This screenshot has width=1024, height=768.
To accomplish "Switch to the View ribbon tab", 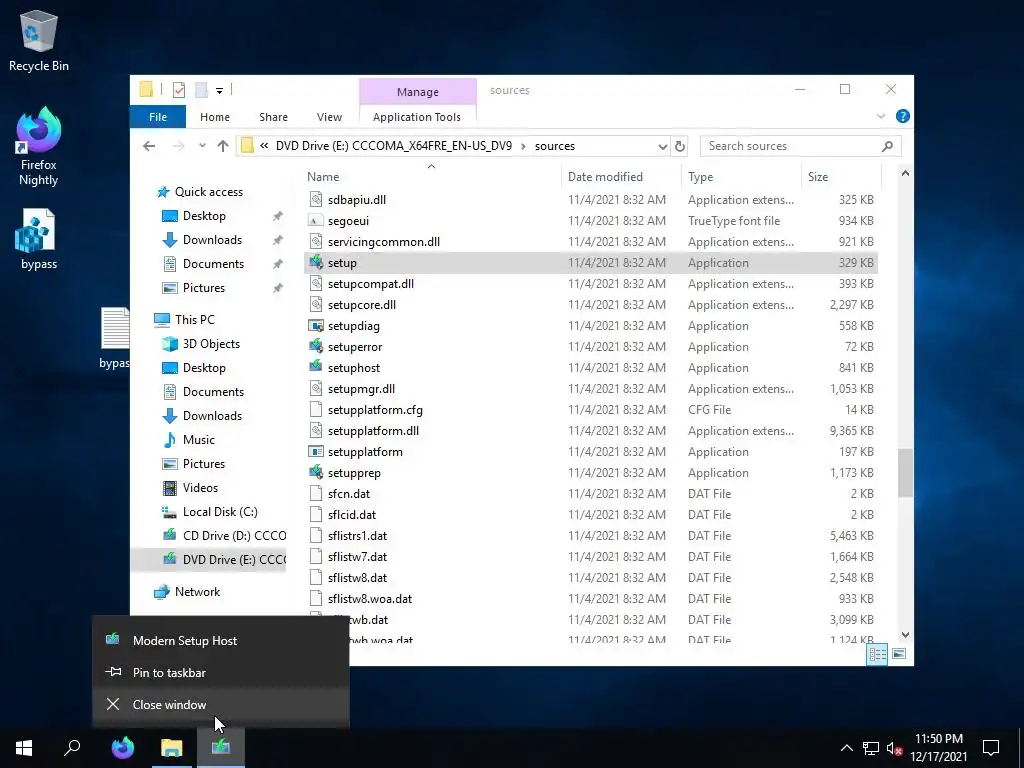I will point(329,117).
